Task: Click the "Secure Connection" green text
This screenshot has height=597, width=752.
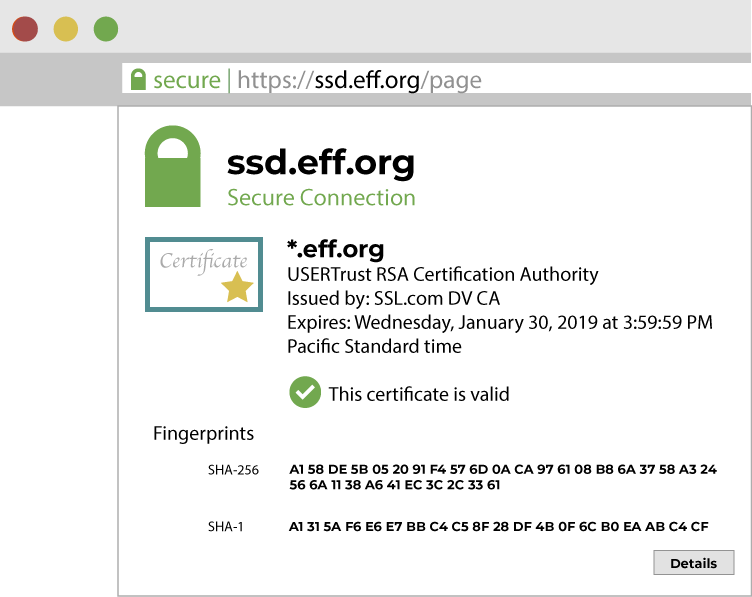Action: pos(321,197)
